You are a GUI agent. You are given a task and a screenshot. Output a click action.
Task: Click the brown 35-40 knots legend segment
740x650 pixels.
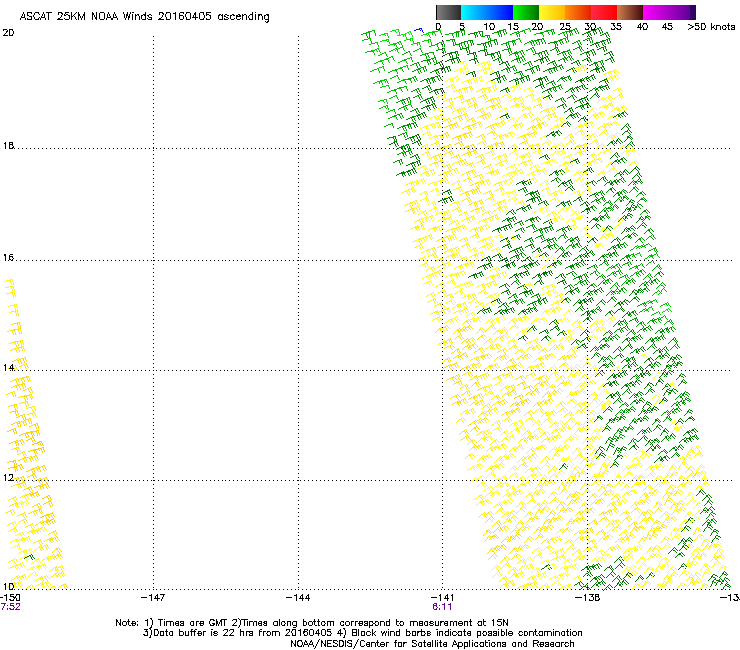630,12
